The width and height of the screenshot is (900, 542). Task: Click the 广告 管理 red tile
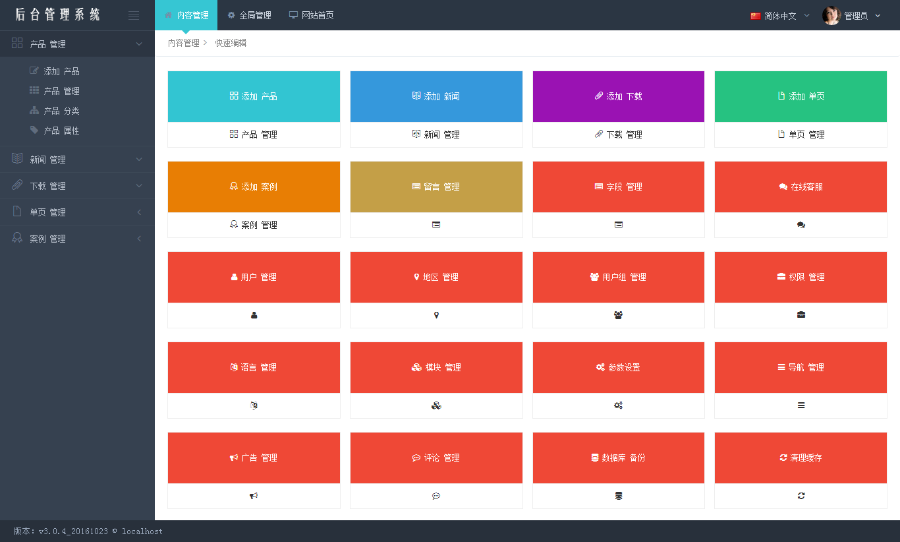(x=254, y=458)
